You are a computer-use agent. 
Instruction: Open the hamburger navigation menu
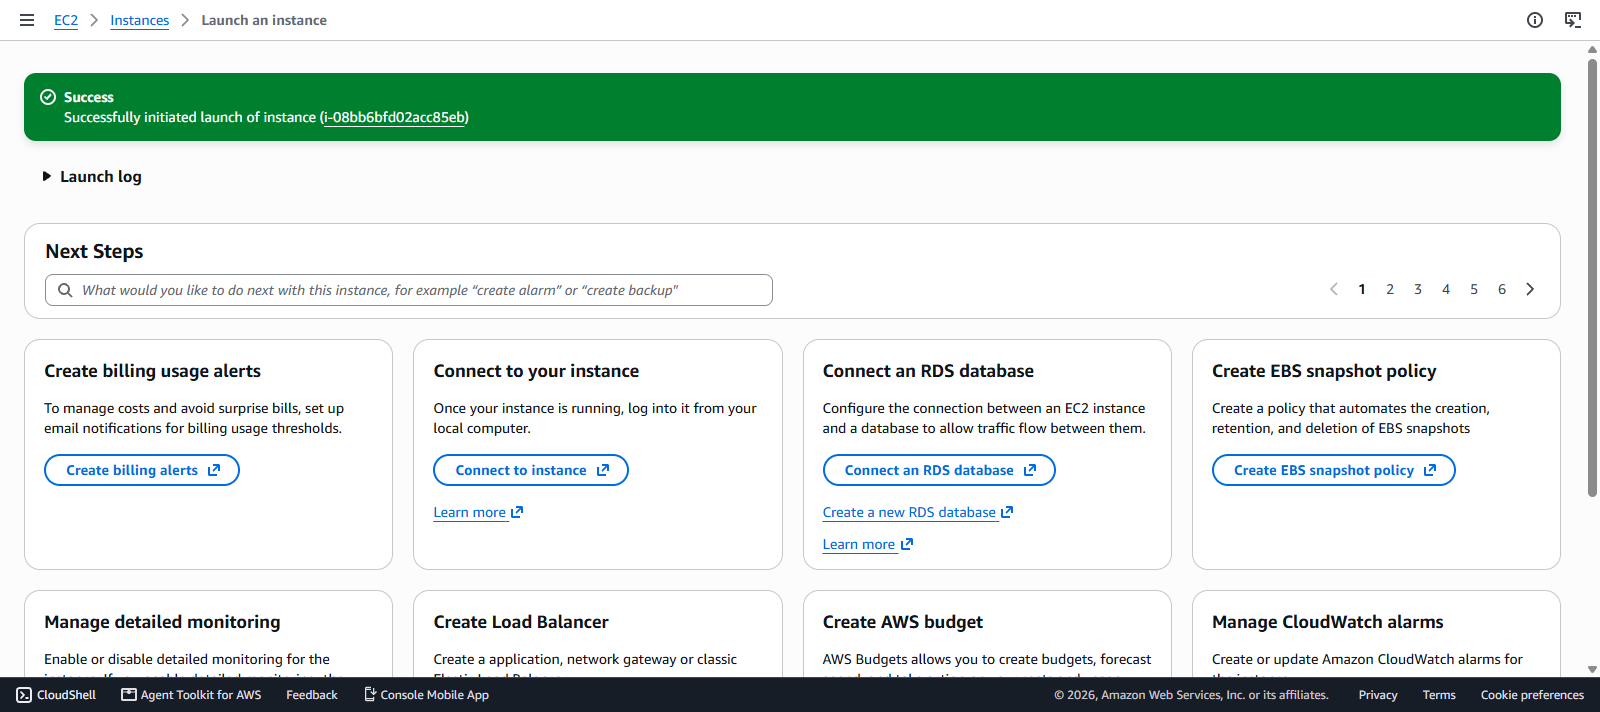(x=27, y=20)
